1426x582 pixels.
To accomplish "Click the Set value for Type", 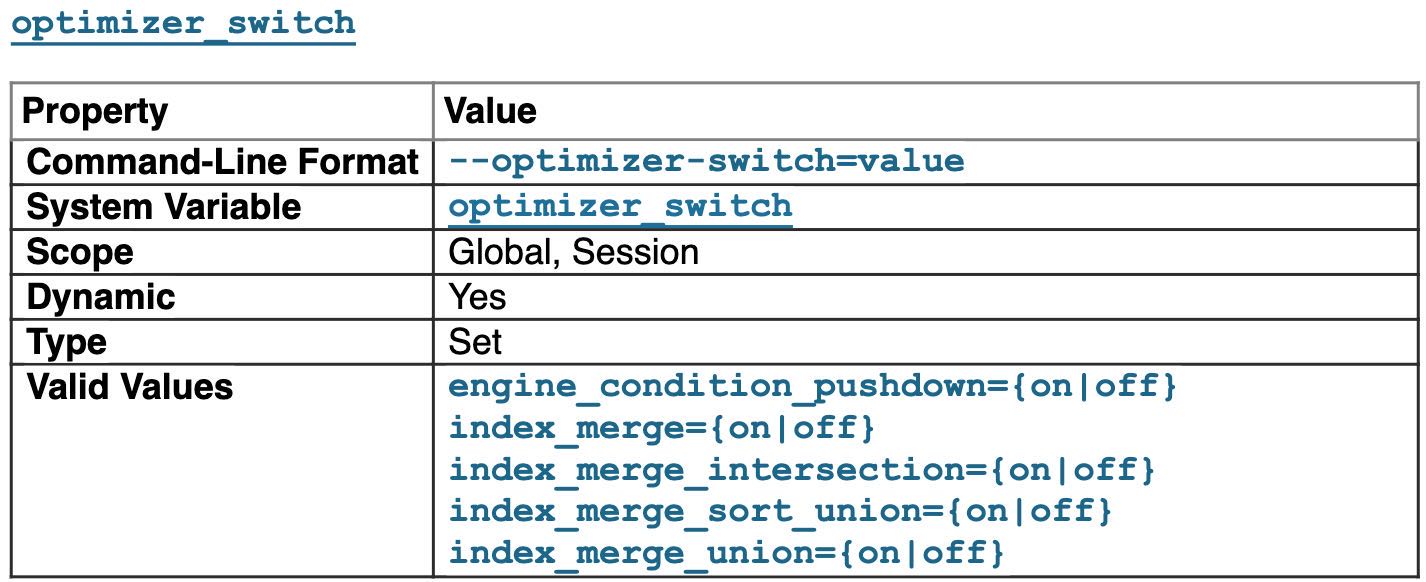I will coord(475,342).
